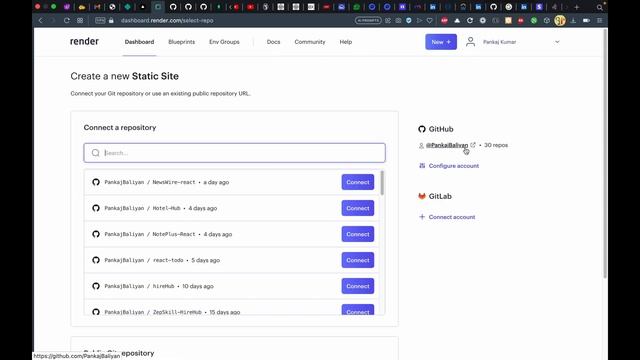This screenshot has height=360, width=640.
Task: Click GitHub icon beside Hotel-Hub
Action: click(x=96, y=208)
